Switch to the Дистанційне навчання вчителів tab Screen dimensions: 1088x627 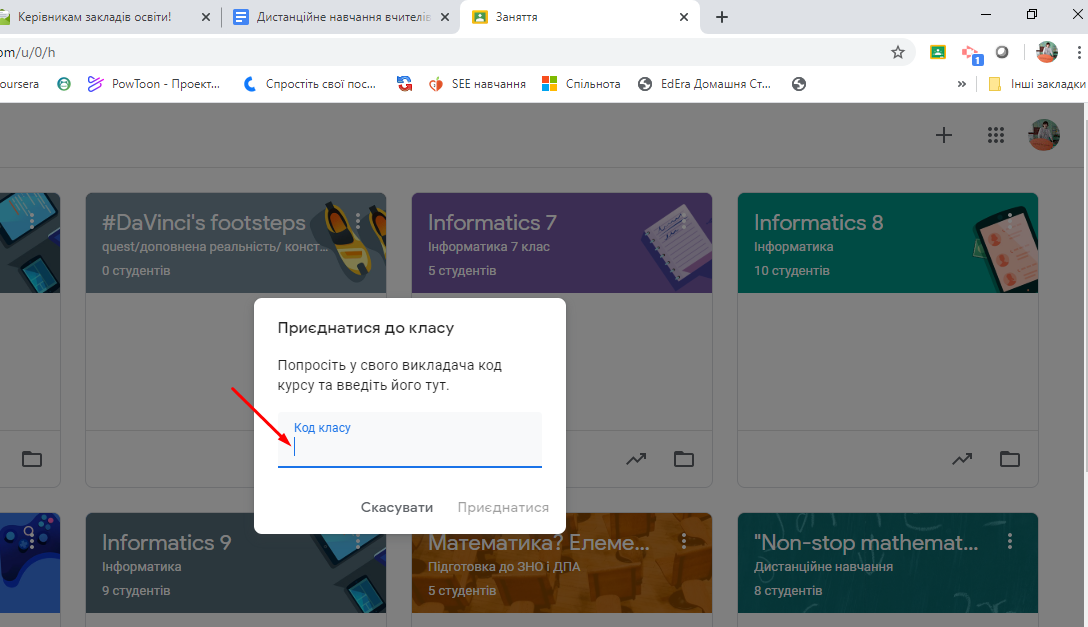point(341,17)
